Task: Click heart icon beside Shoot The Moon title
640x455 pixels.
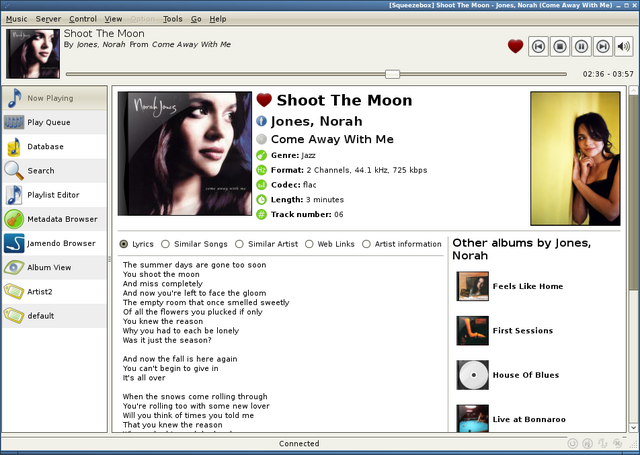Action: pyautogui.click(x=264, y=100)
